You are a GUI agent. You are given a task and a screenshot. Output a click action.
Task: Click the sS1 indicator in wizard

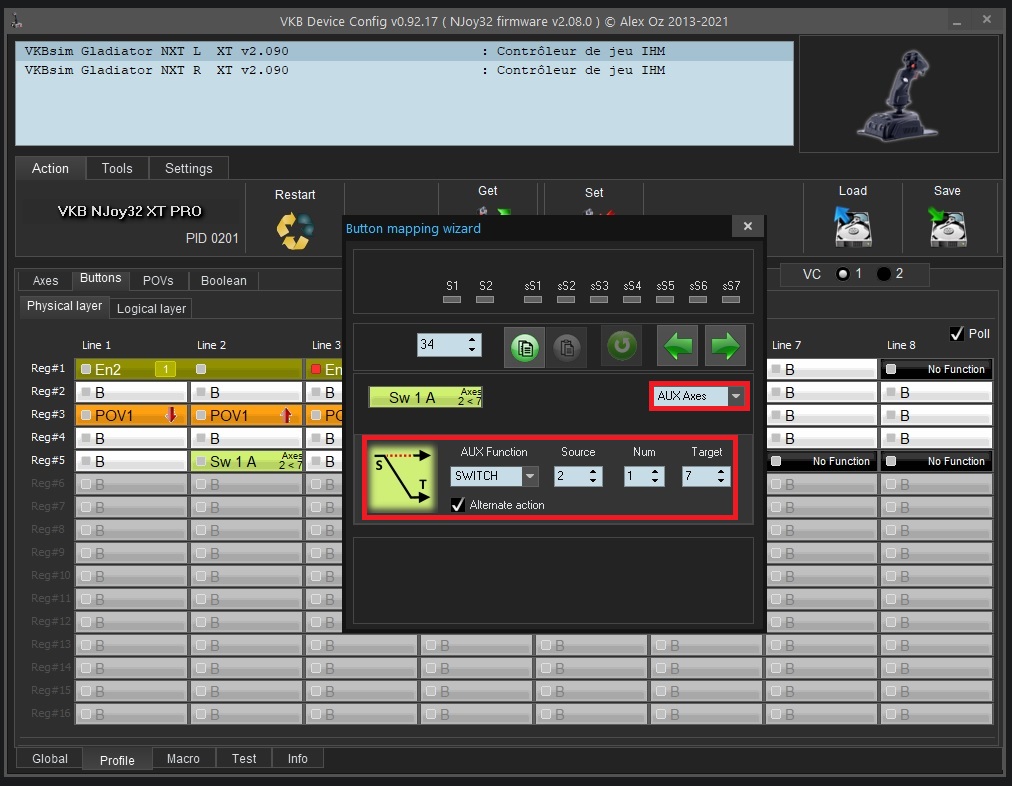point(532,299)
